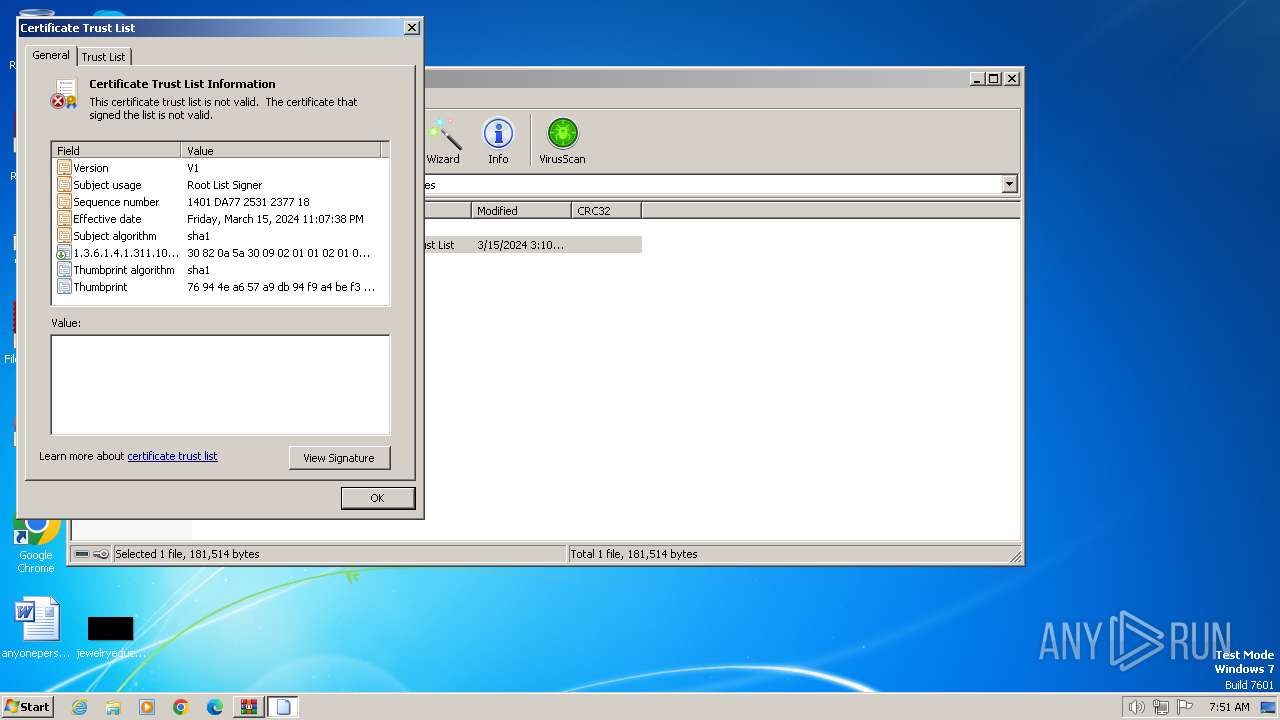Launch Microsoft Edge from the taskbar

coord(215,707)
